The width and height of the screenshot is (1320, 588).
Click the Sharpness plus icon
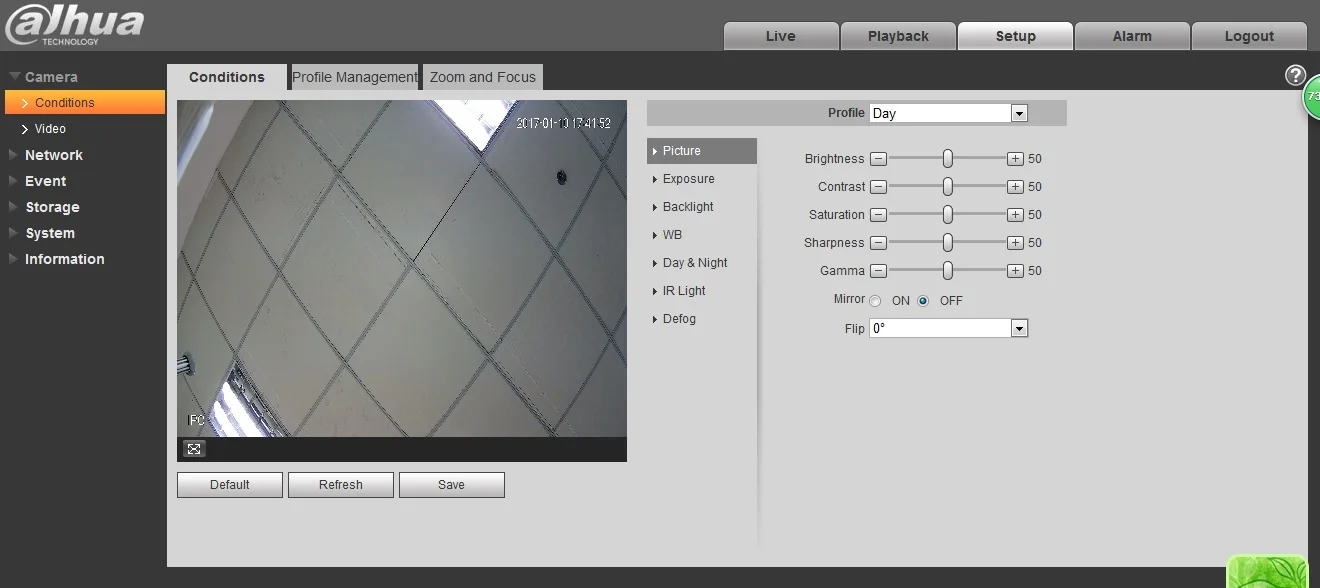tap(1015, 243)
